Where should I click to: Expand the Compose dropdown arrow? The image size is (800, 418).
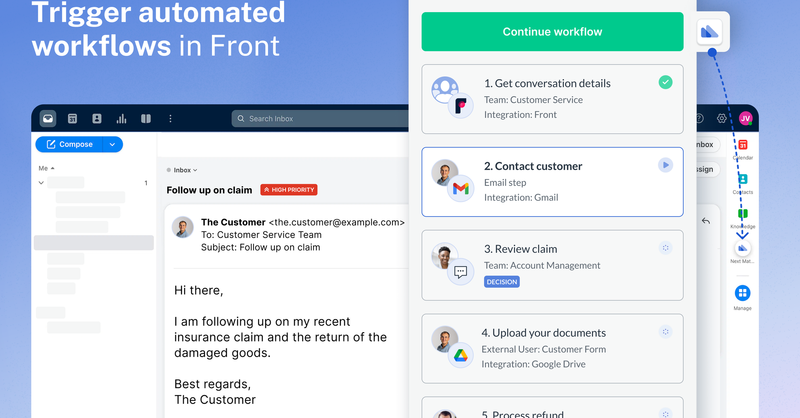point(113,144)
